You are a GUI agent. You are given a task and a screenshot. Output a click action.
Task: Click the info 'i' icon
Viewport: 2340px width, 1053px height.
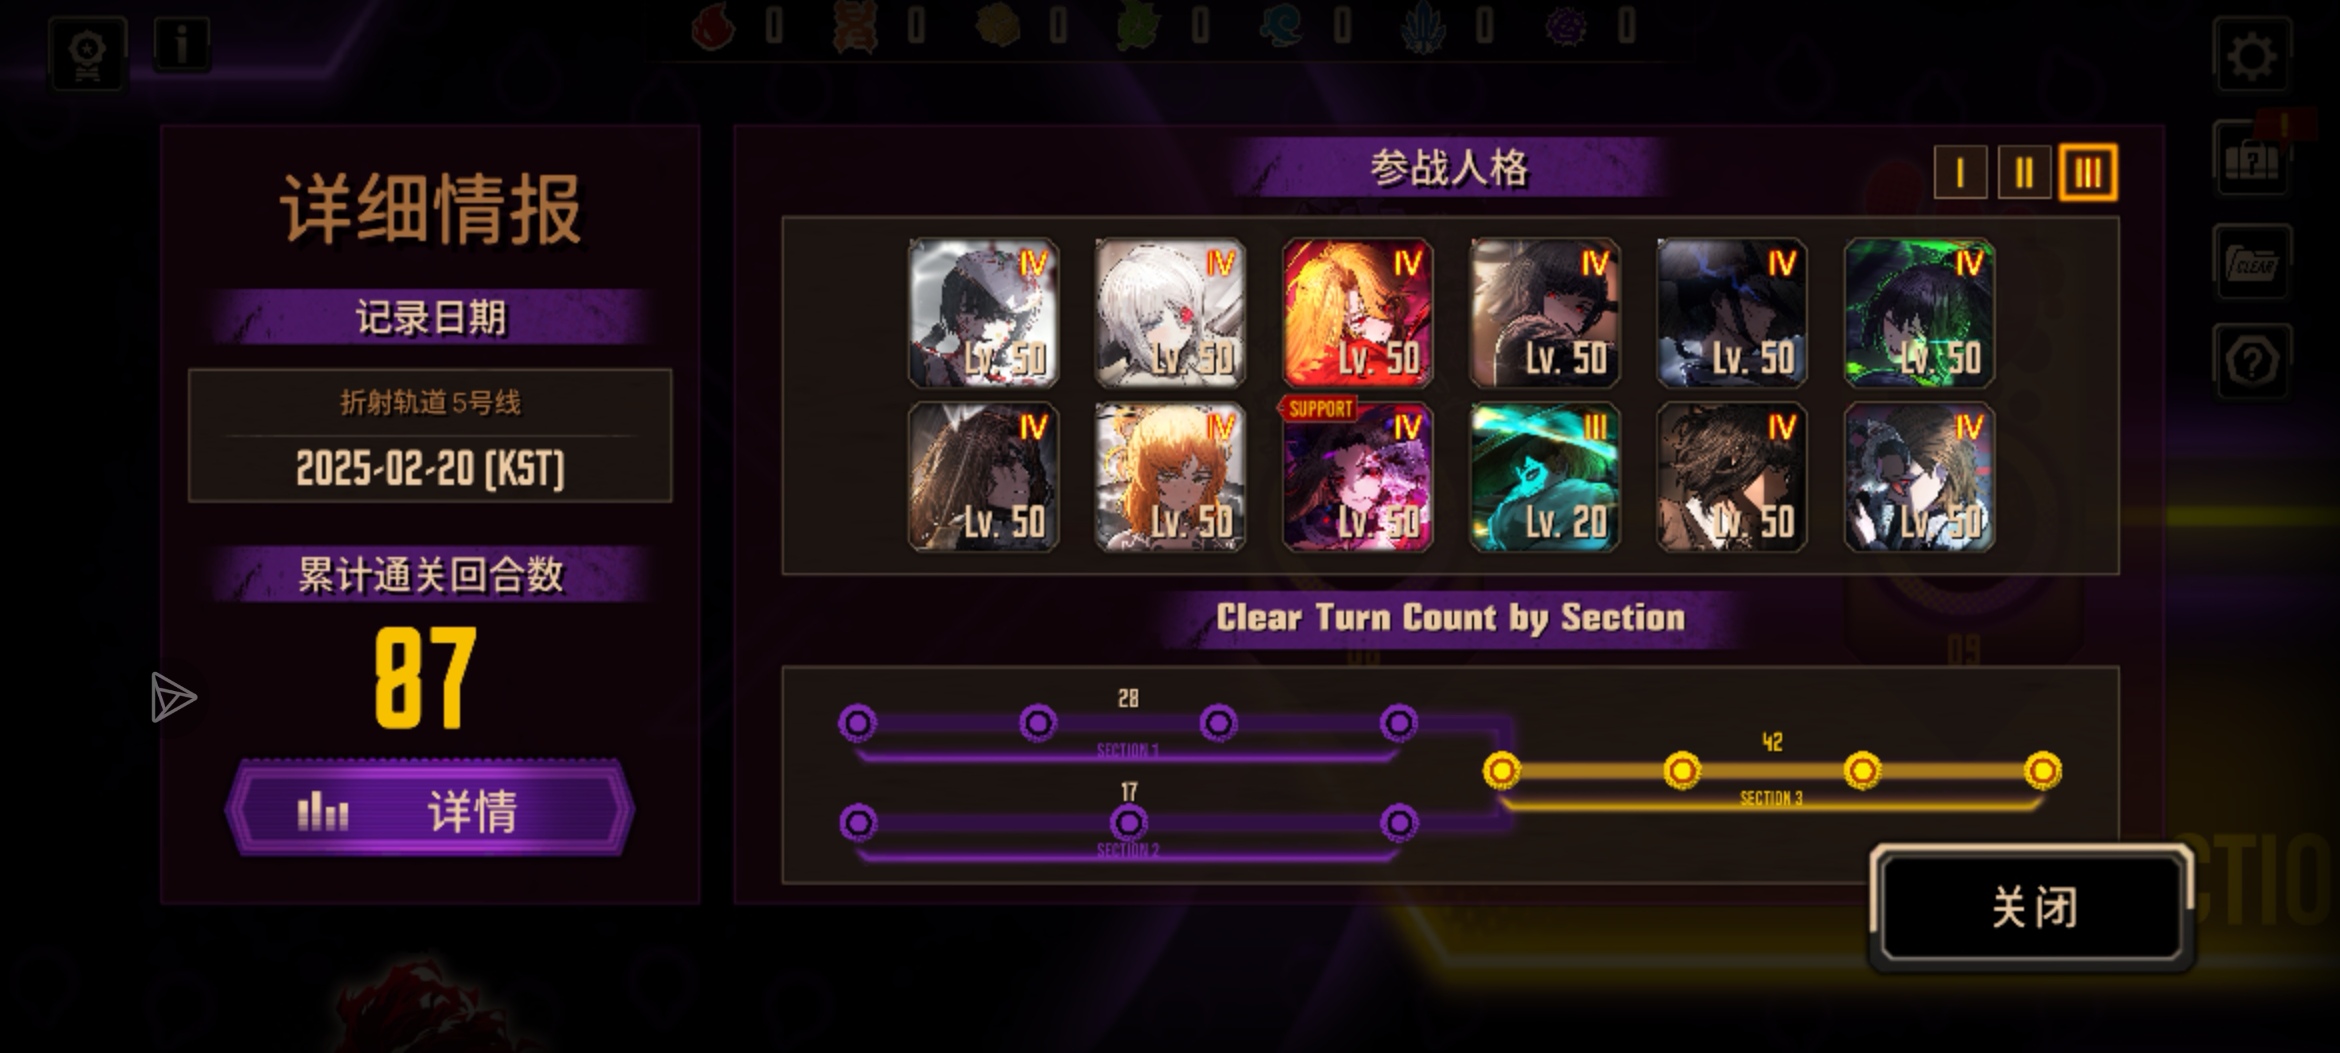coord(182,45)
